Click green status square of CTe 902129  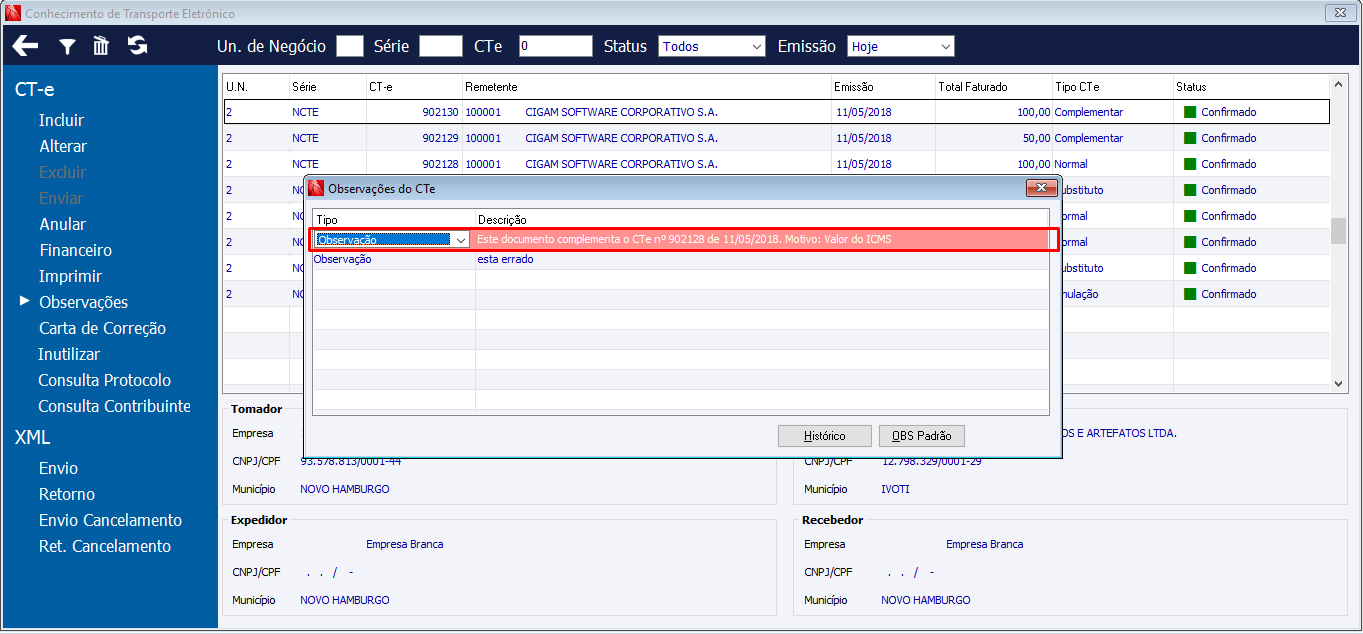coord(1190,138)
